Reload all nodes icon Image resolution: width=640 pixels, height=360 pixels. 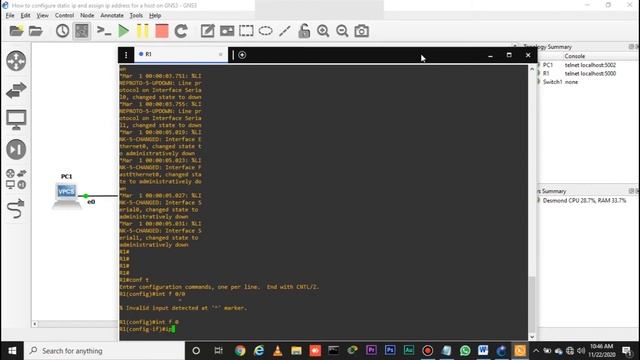pyautogui.click(x=181, y=31)
